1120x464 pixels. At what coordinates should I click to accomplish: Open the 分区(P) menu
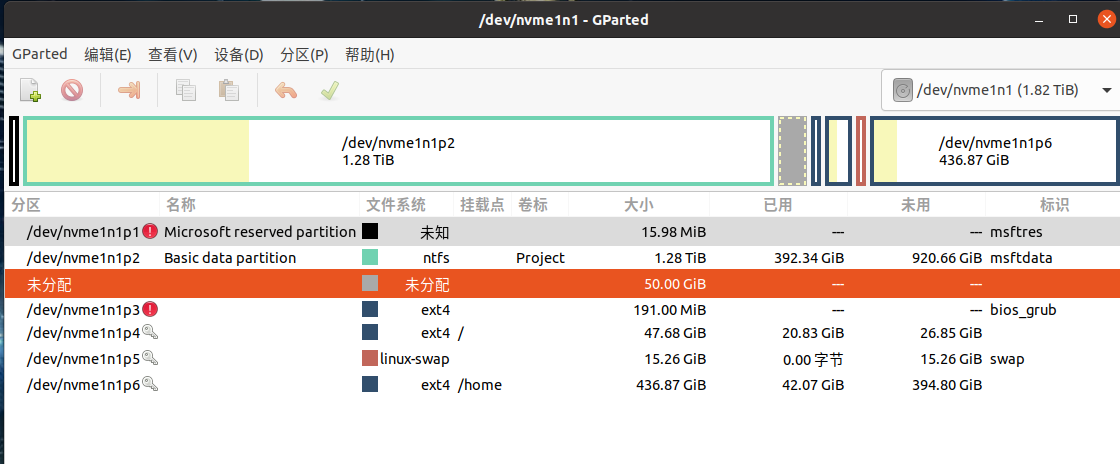click(x=304, y=55)
